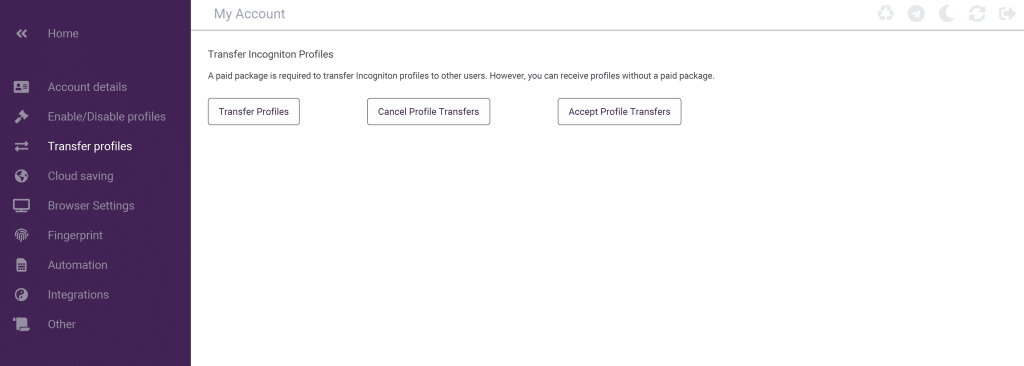Click the Cancel Profile Transfers button

coord(428,112)
